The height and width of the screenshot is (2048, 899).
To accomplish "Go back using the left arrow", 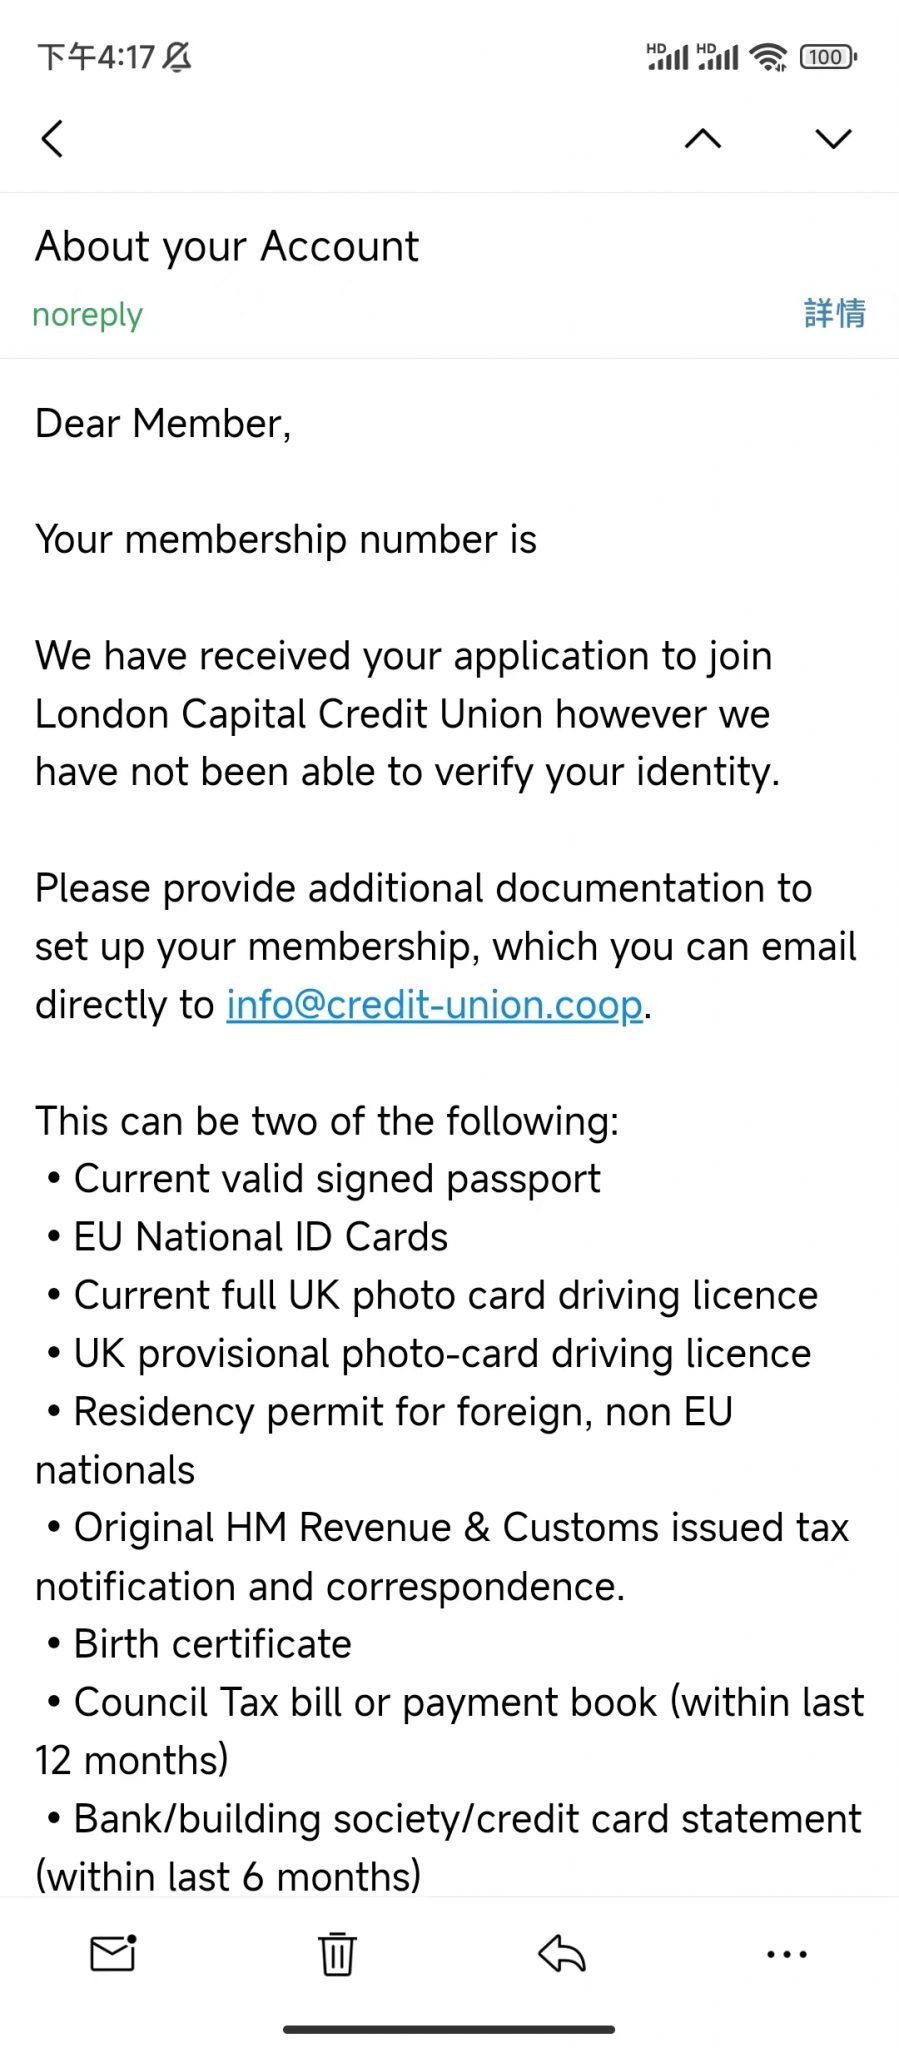I will (x=53, y=139).
